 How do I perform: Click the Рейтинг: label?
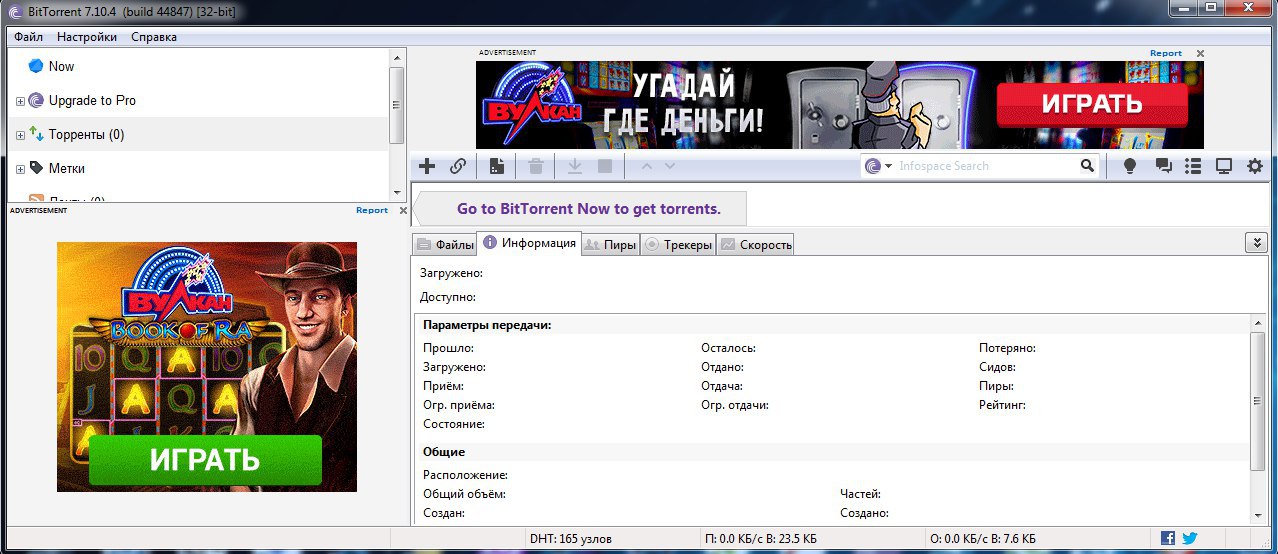[x=1002, y=405]
